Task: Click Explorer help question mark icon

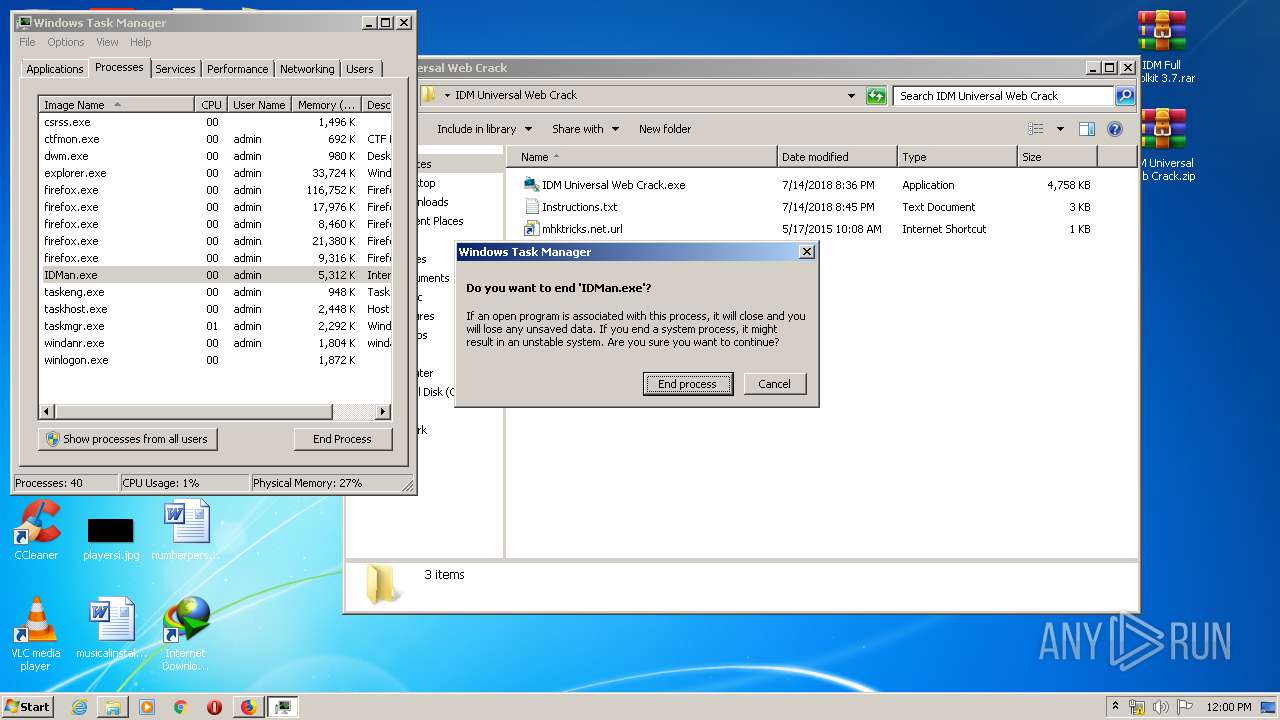Action: (1115, 129)
